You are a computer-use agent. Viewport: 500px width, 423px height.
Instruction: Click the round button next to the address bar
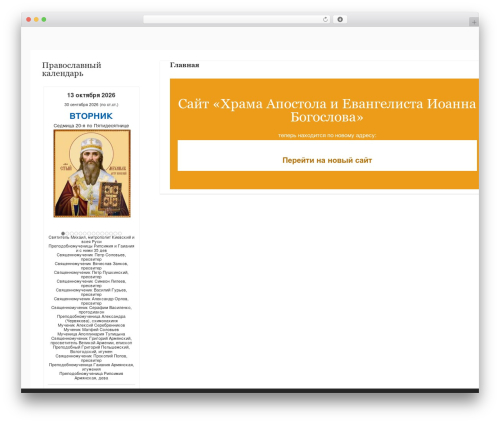tap(340, 19)
